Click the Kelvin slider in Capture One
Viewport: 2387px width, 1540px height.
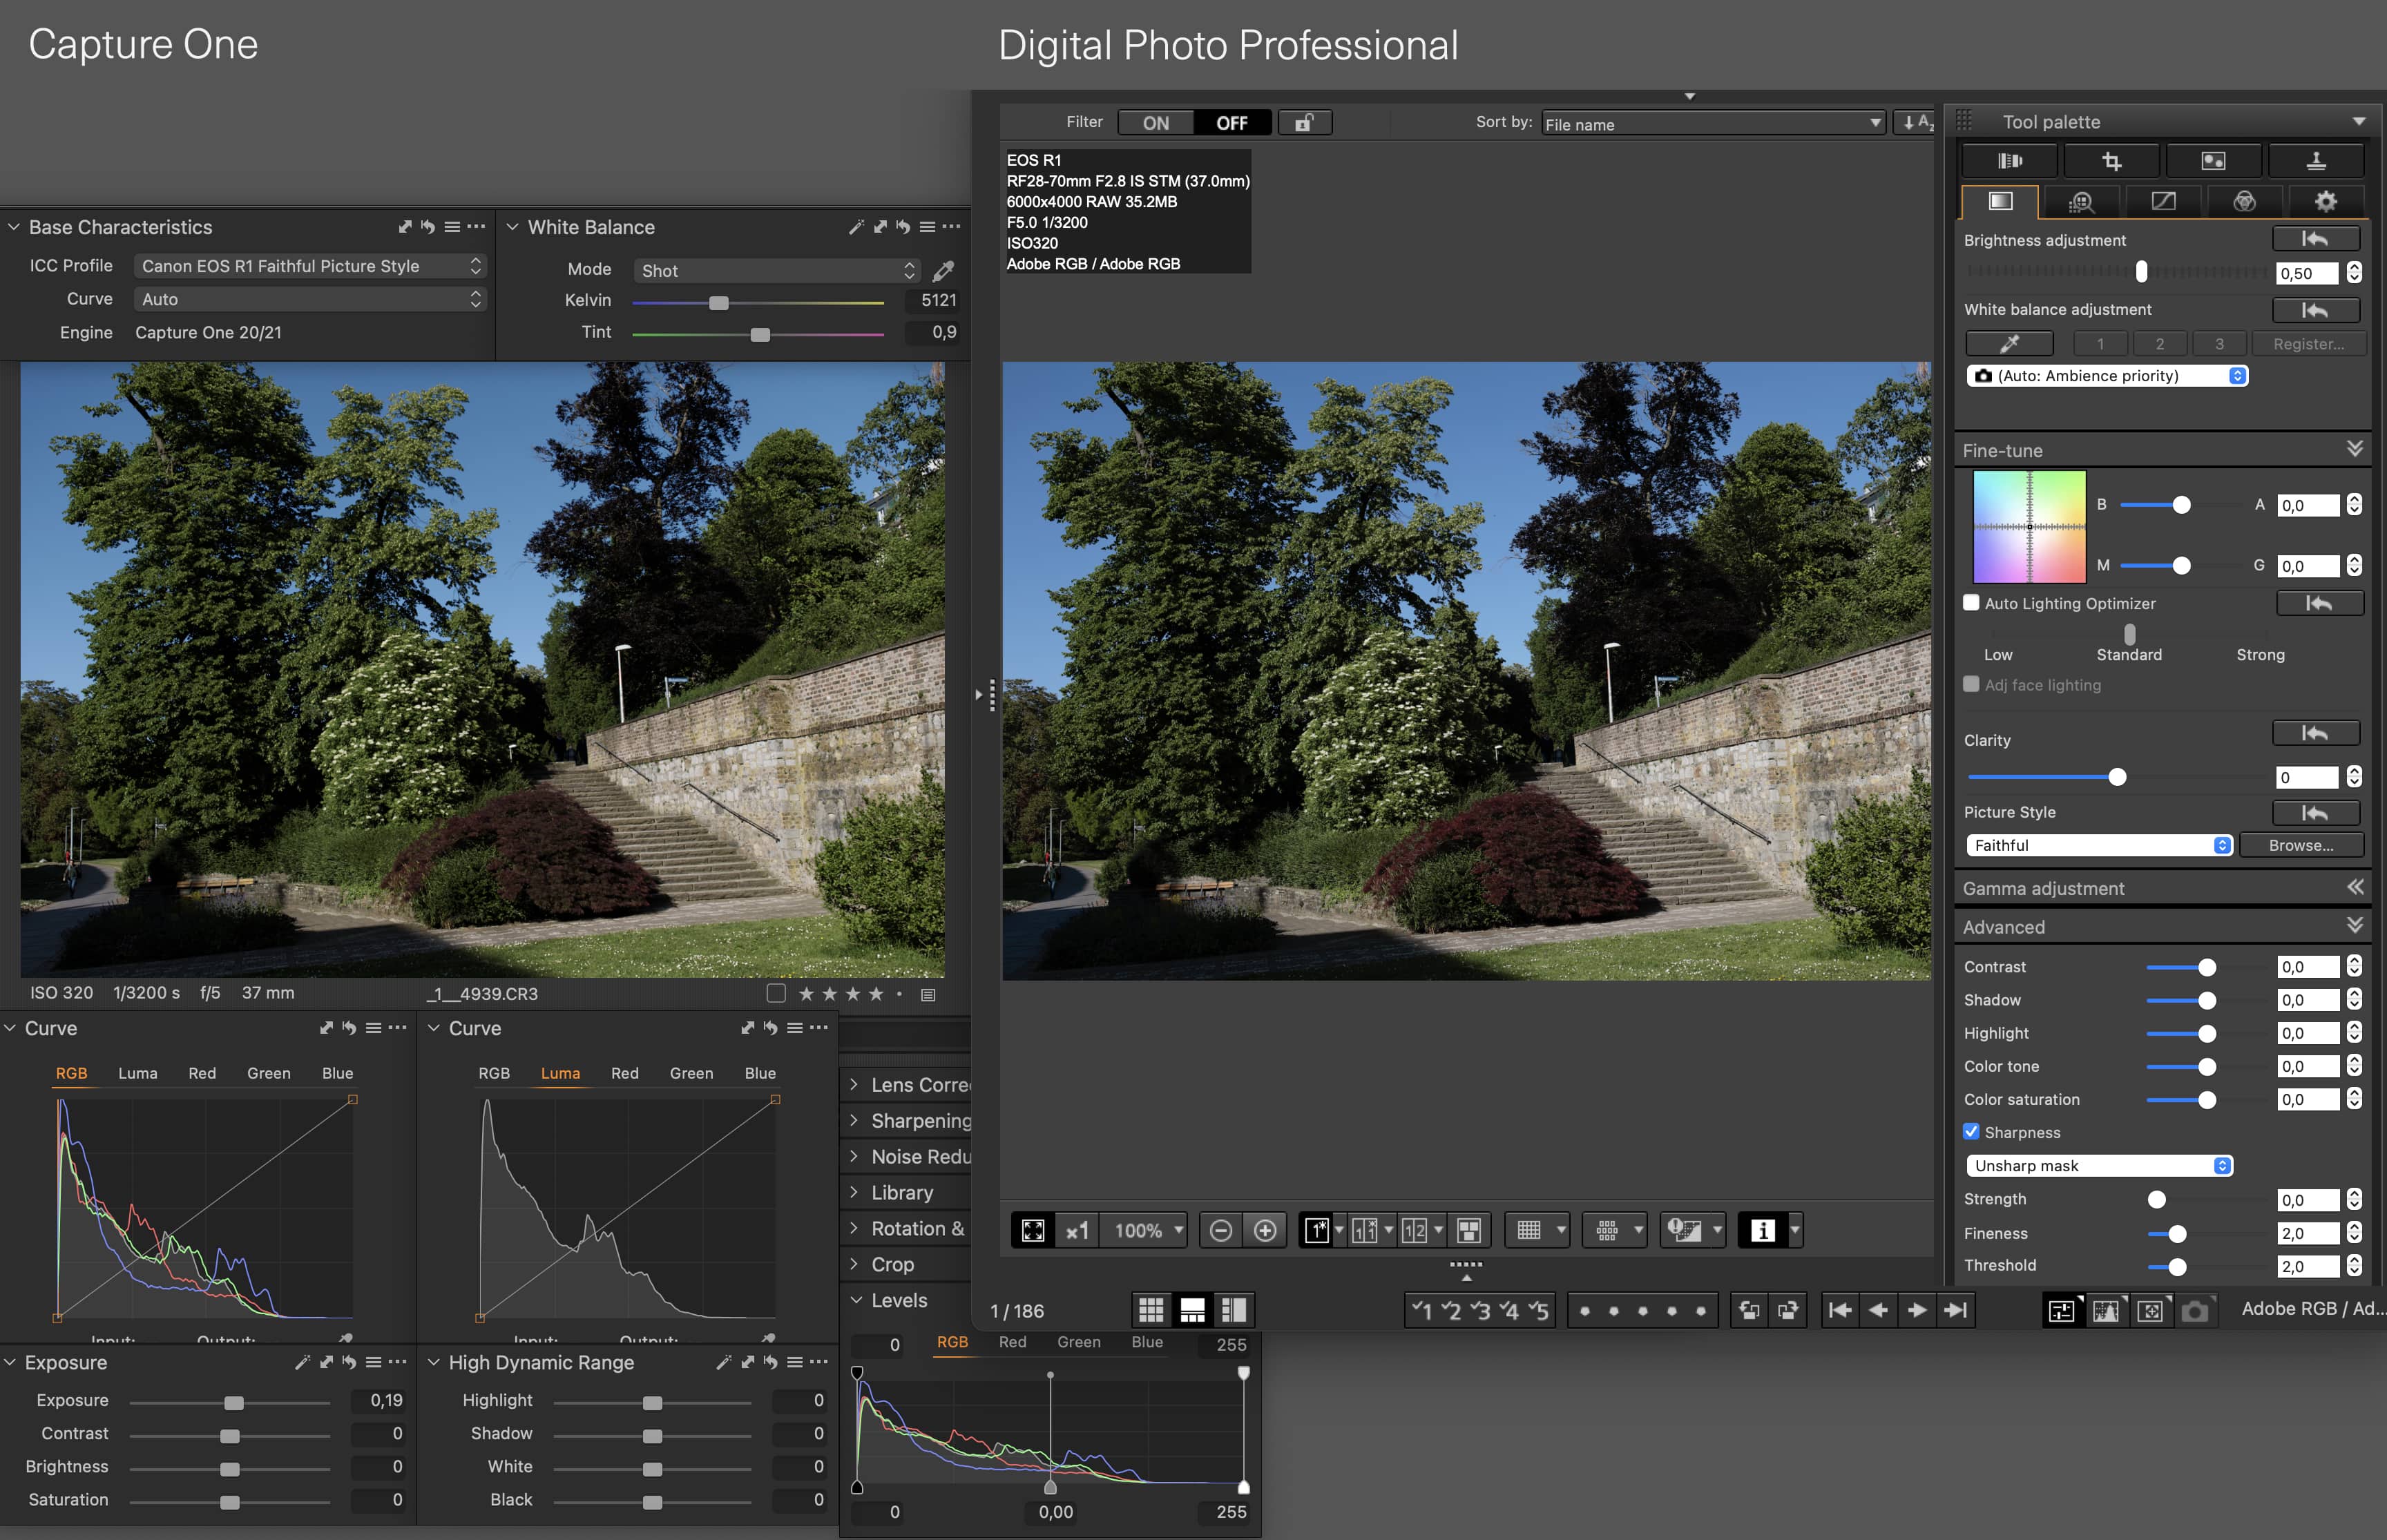point(758,302)
